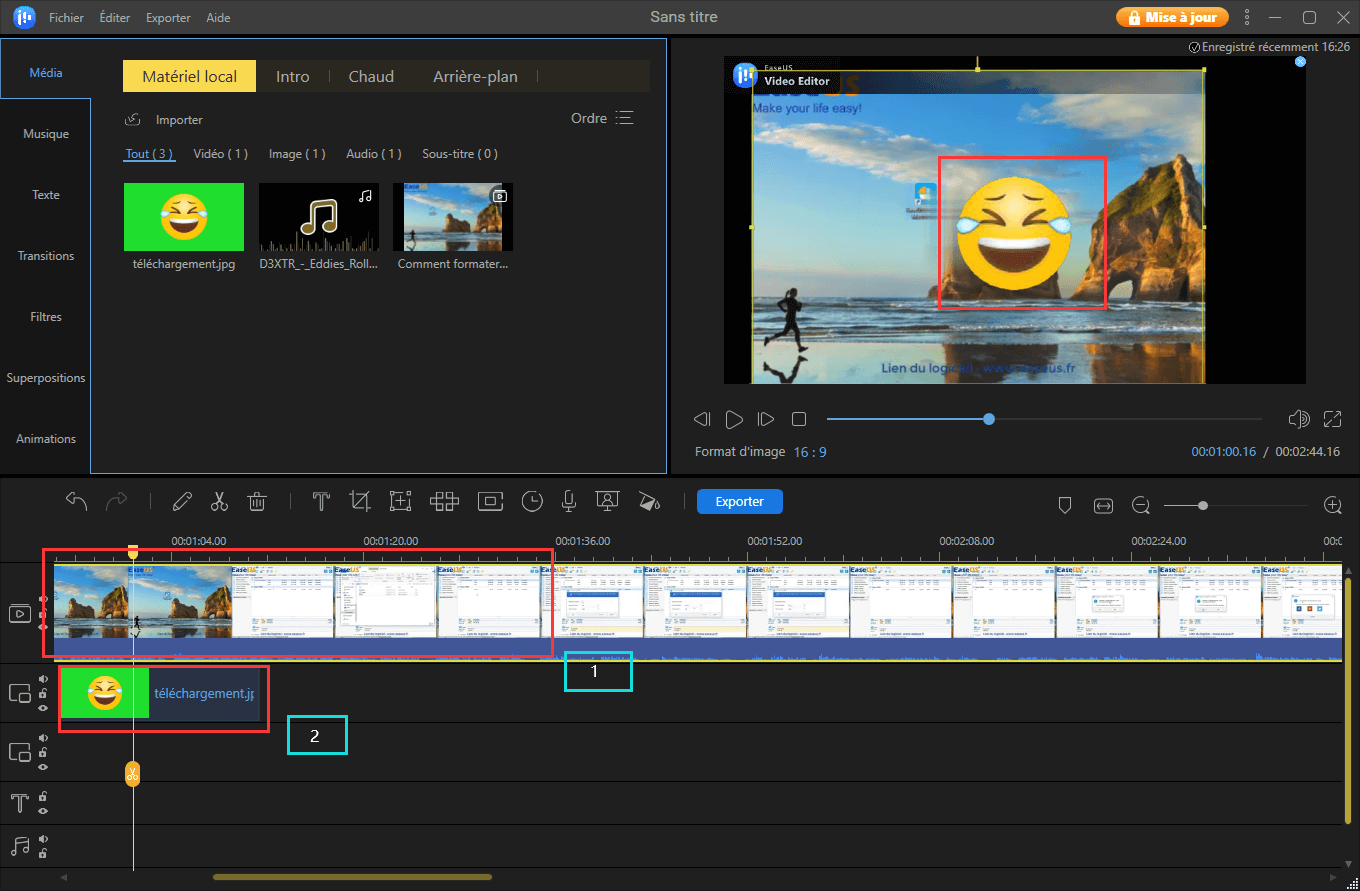Click the microphone voiceover icon
1360x891 pixels.
pyautogui.click(x=568, y=502)
